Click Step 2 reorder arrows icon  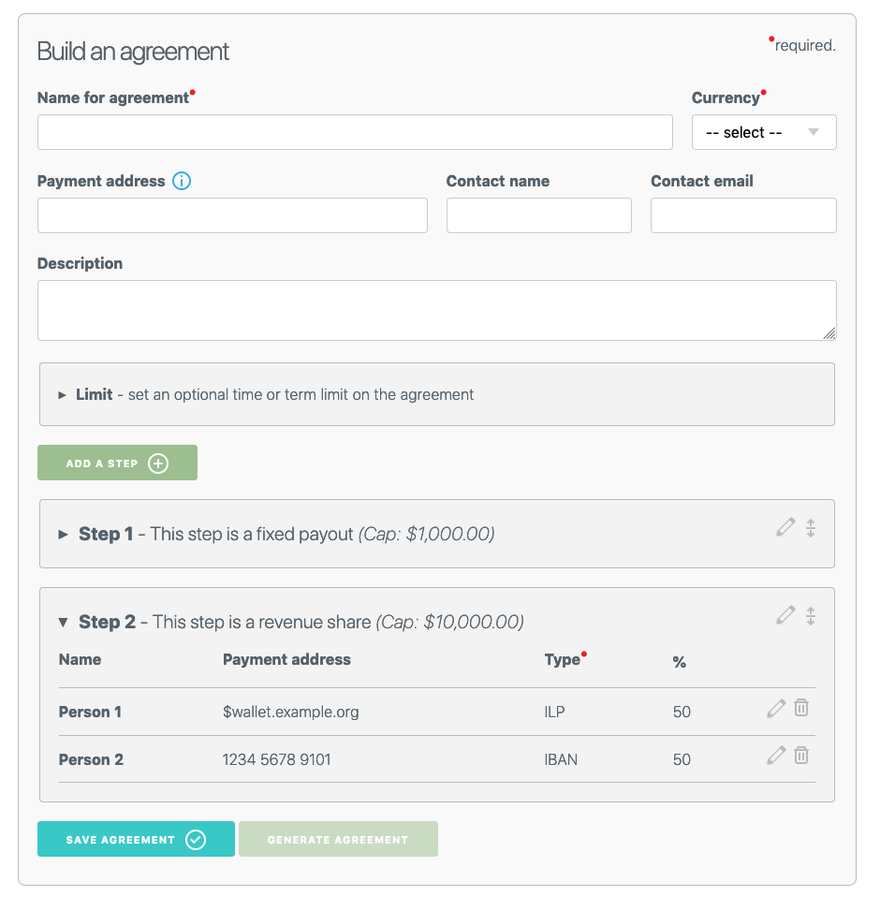pyautogui.click(x=811, y=616)
